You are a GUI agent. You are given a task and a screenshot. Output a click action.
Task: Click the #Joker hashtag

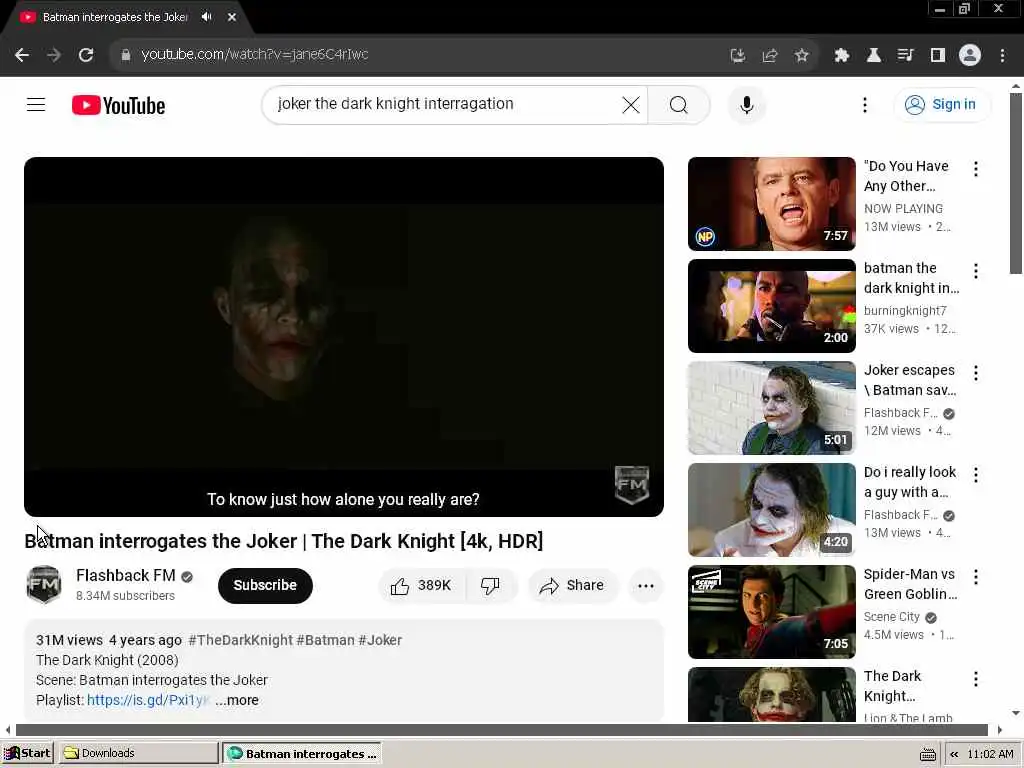point(380,640)
